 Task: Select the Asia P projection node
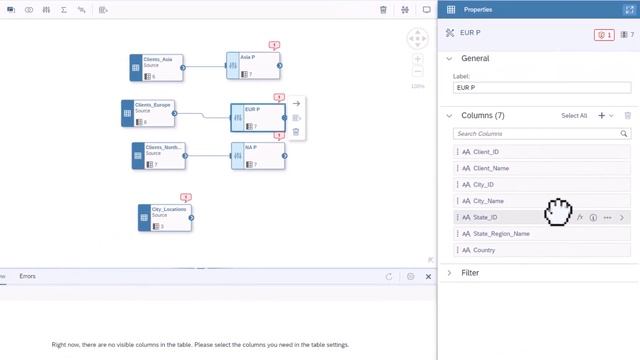click(253, 65)
